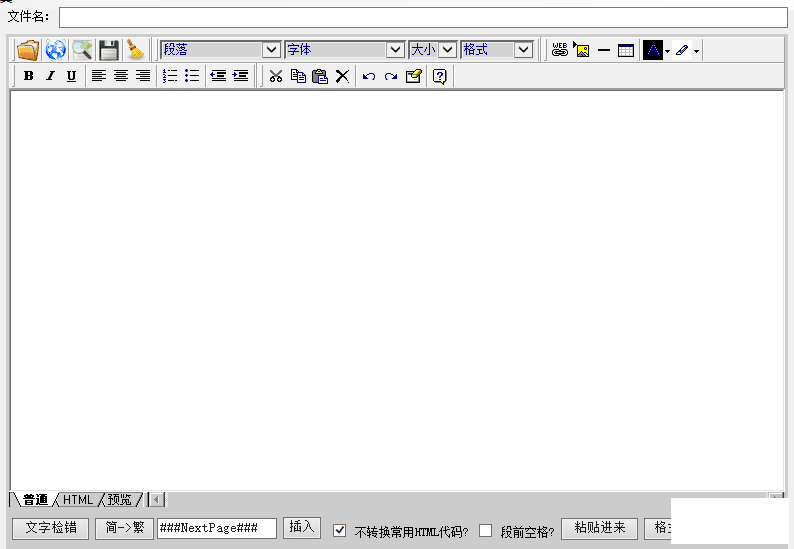Toggle bold formatting
This screenshot has width=794, height=549.
tap(29, 76)
